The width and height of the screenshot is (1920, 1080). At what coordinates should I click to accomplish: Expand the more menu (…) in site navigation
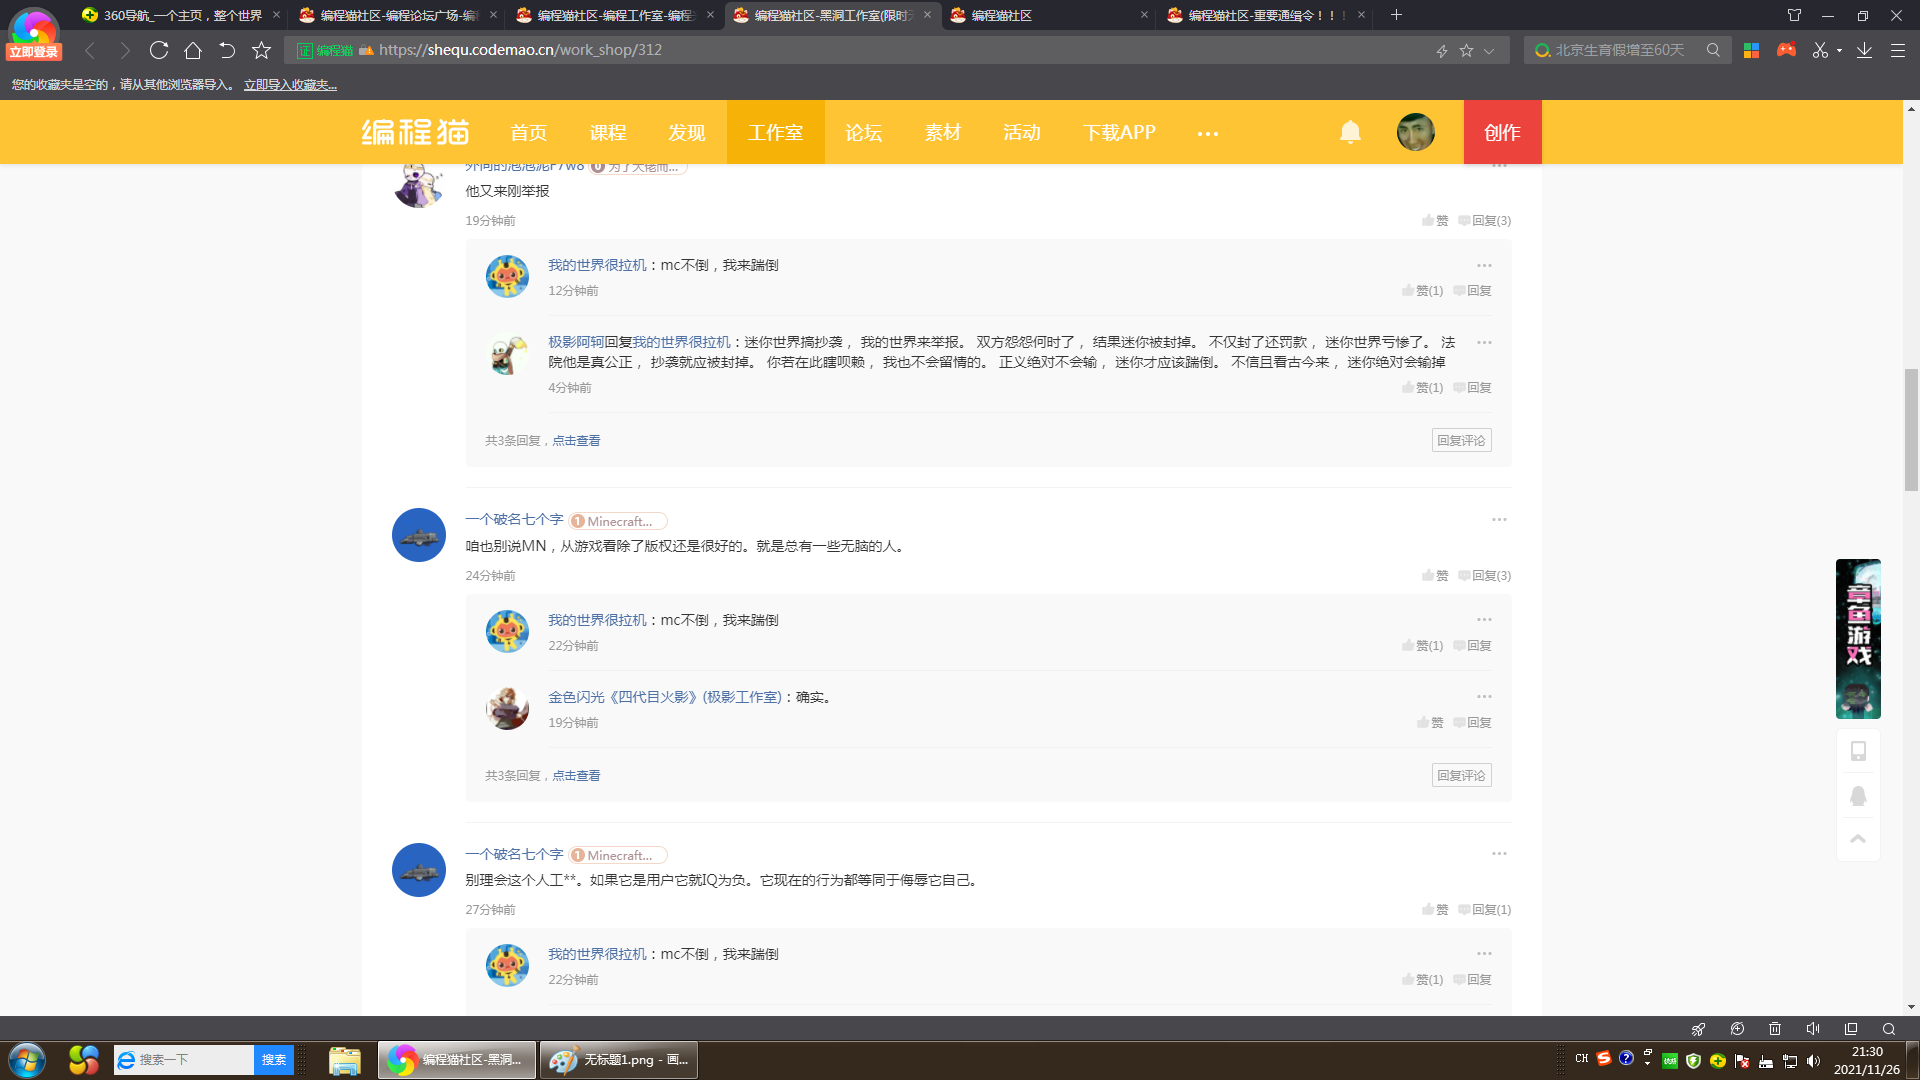1208,133
